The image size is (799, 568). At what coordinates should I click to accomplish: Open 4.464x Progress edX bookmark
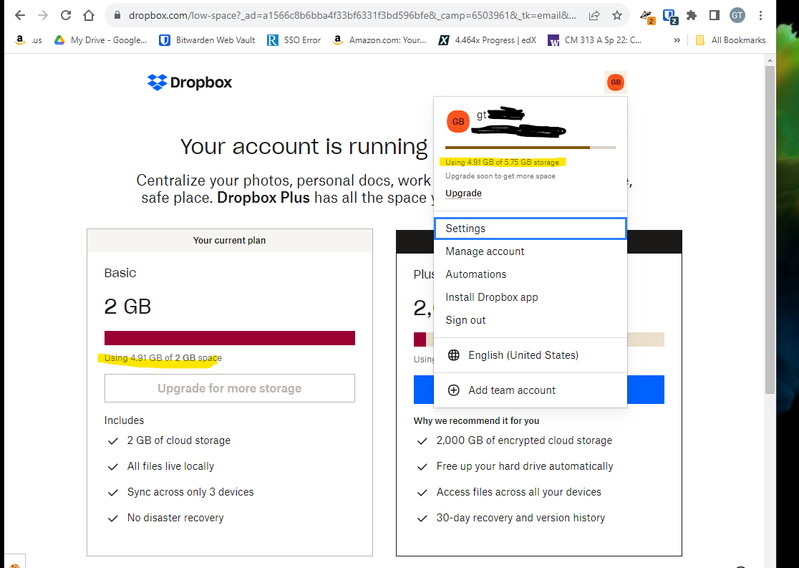point(487,40)
